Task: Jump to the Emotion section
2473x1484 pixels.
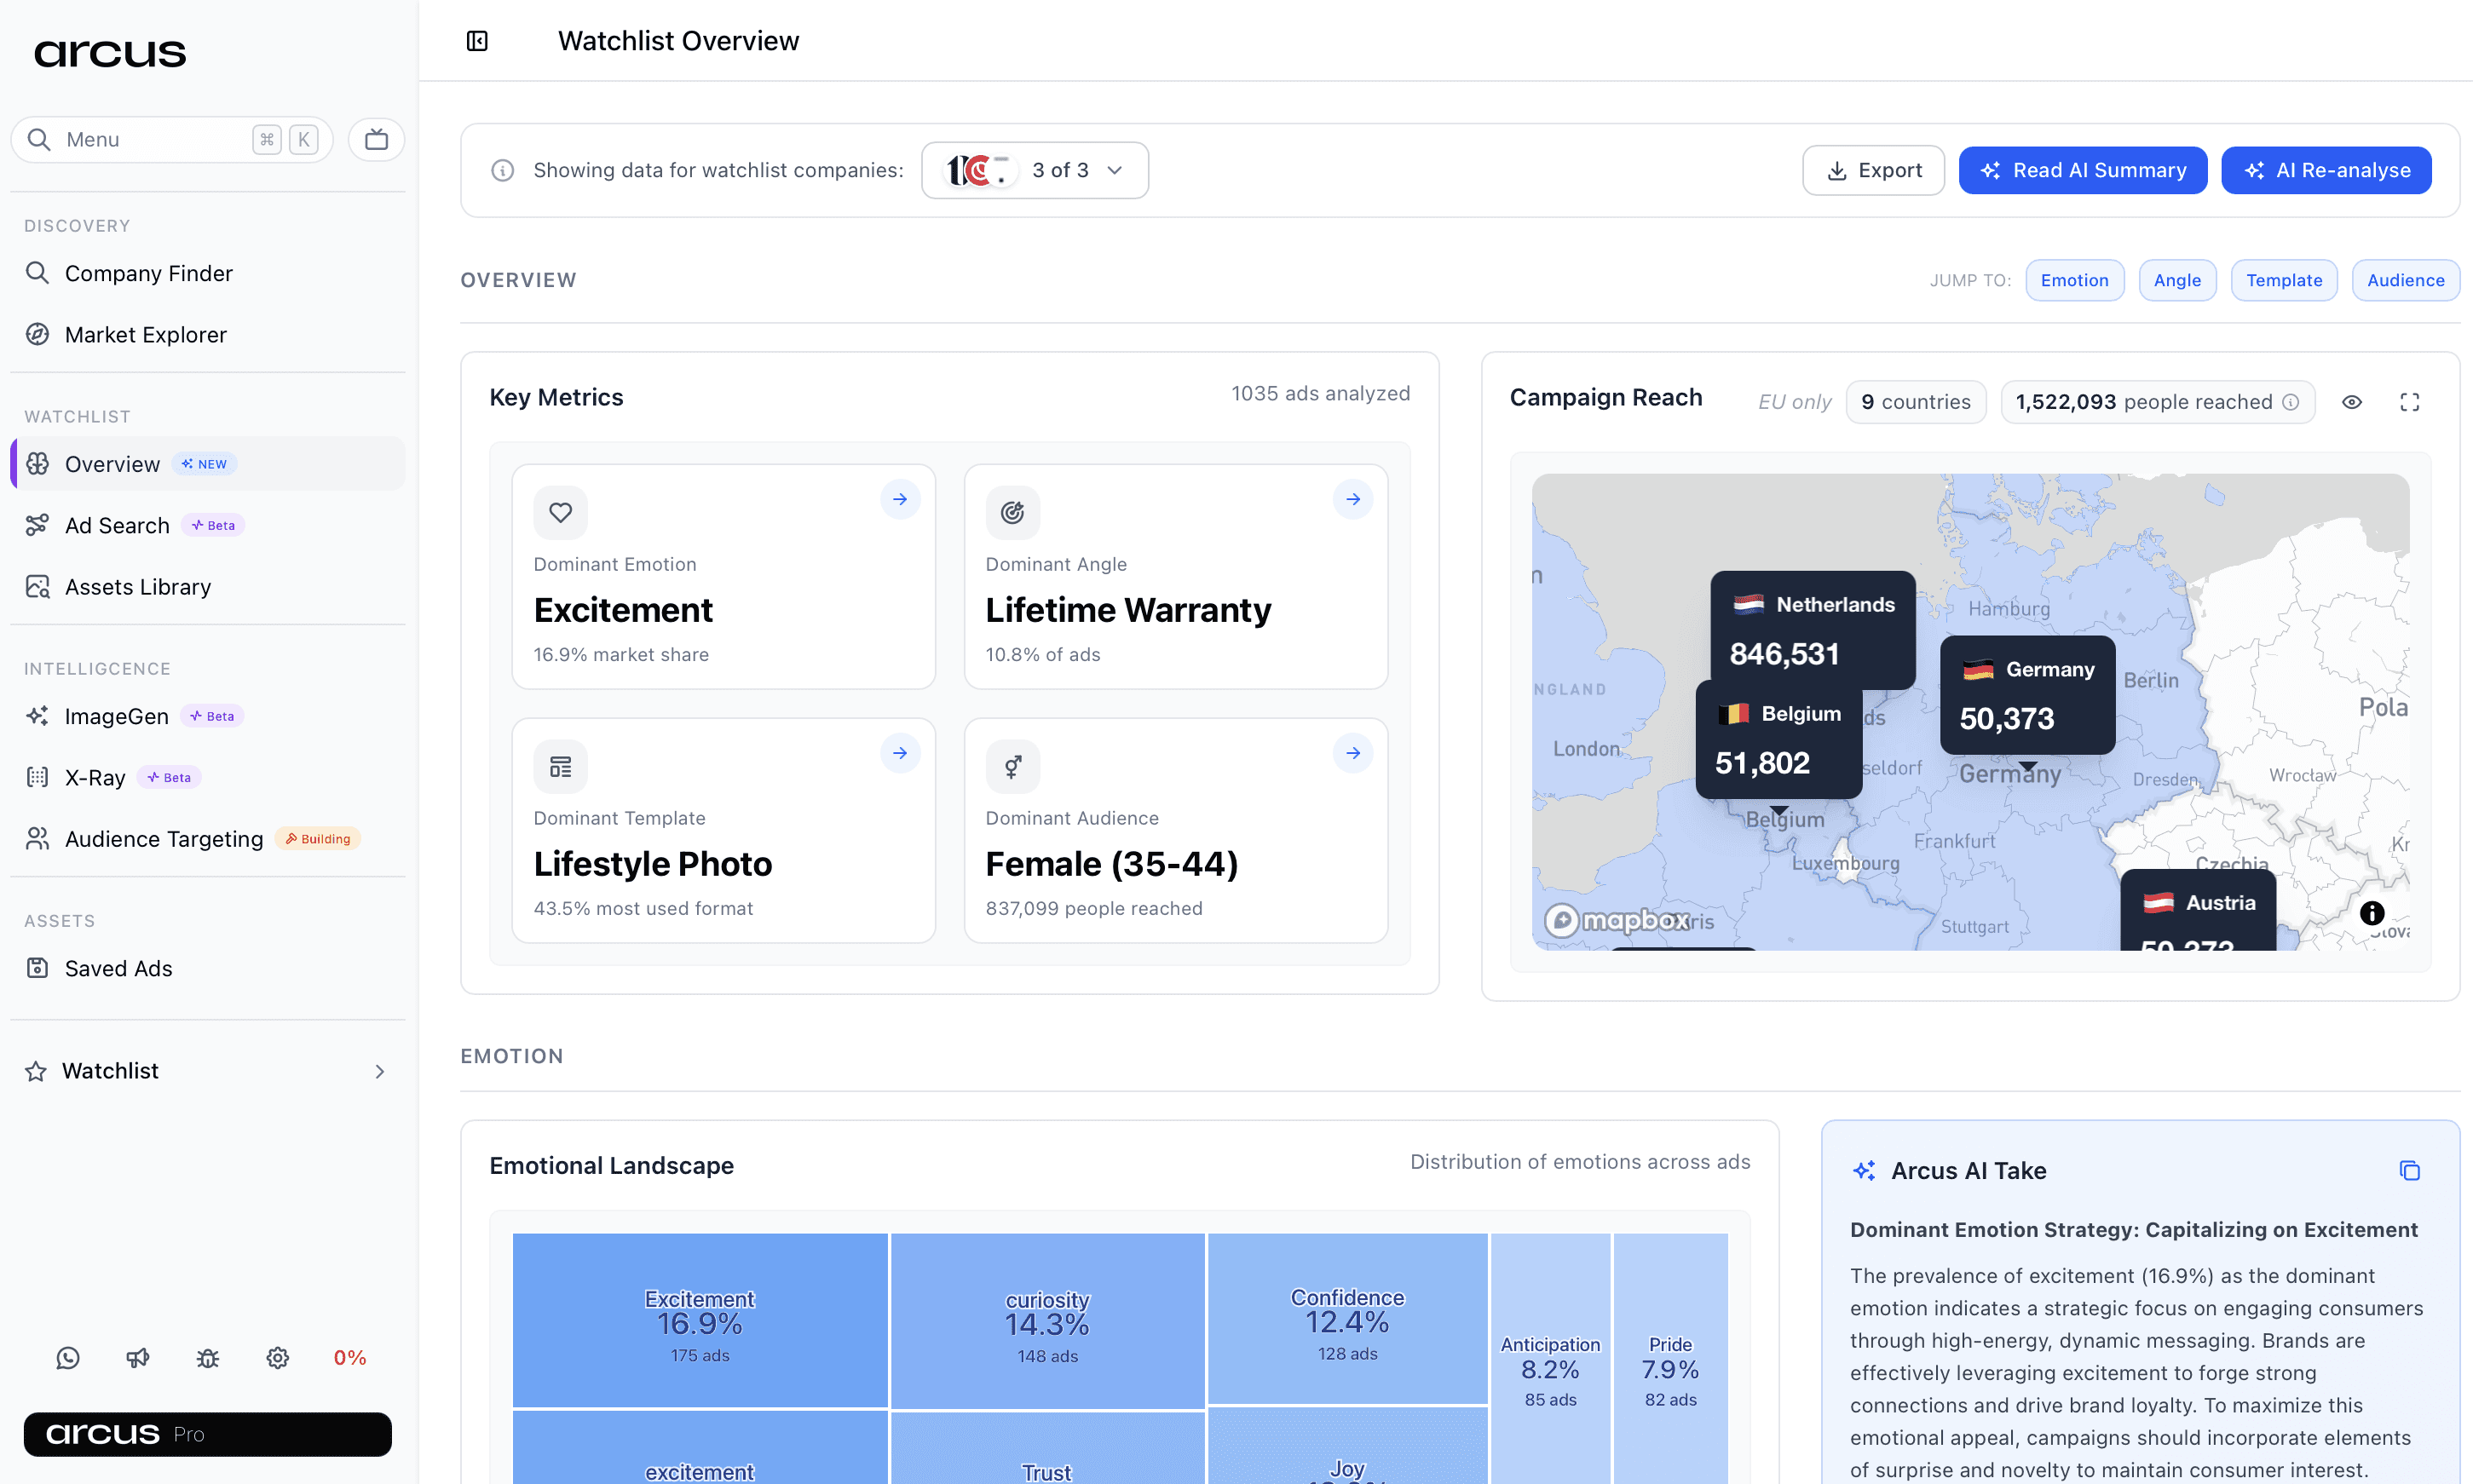Action: click(2074, 280)
